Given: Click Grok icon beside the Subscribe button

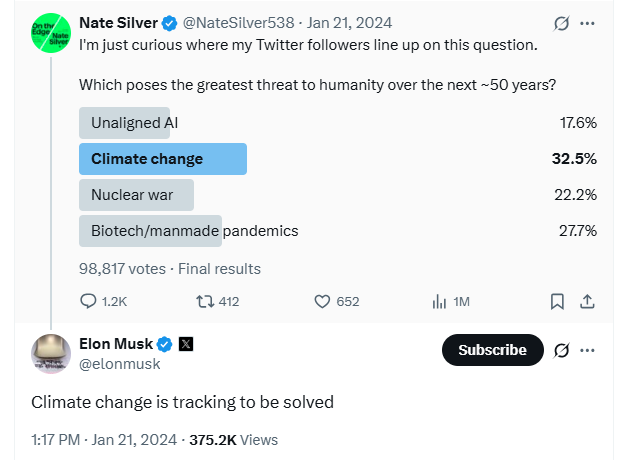Looking at the screenshot, I should tap(561, 350).
